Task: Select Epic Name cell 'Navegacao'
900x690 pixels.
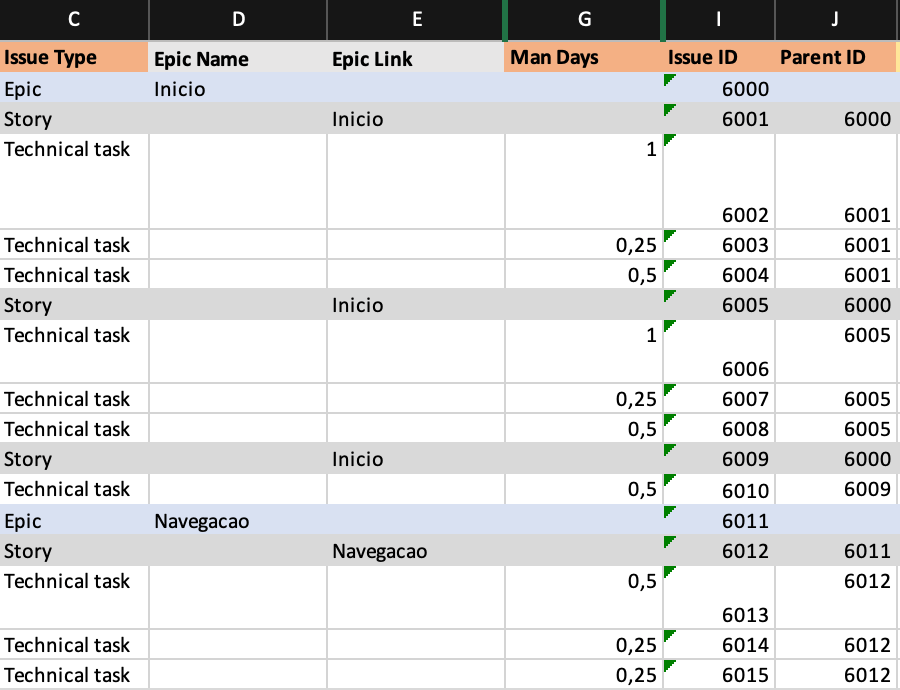Action: (x=238, y=521)
